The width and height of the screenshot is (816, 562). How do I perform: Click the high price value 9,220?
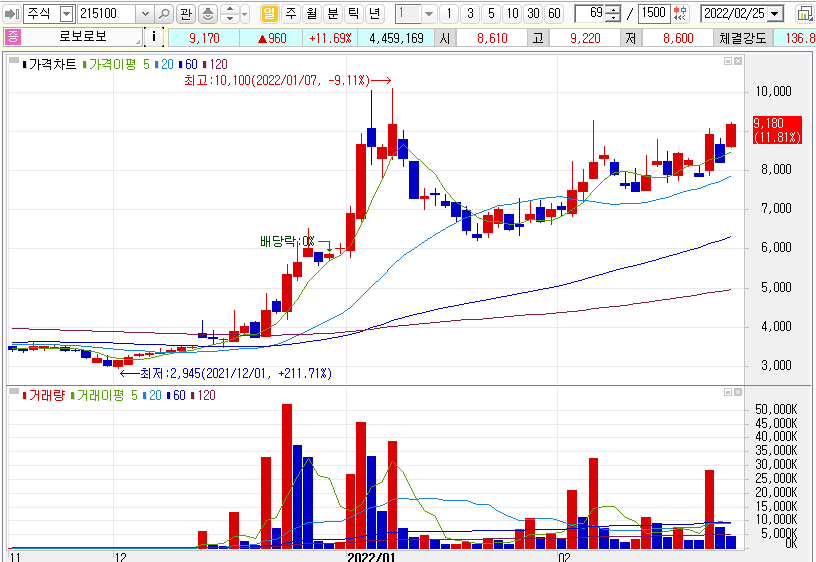click(x=585, y=38)
